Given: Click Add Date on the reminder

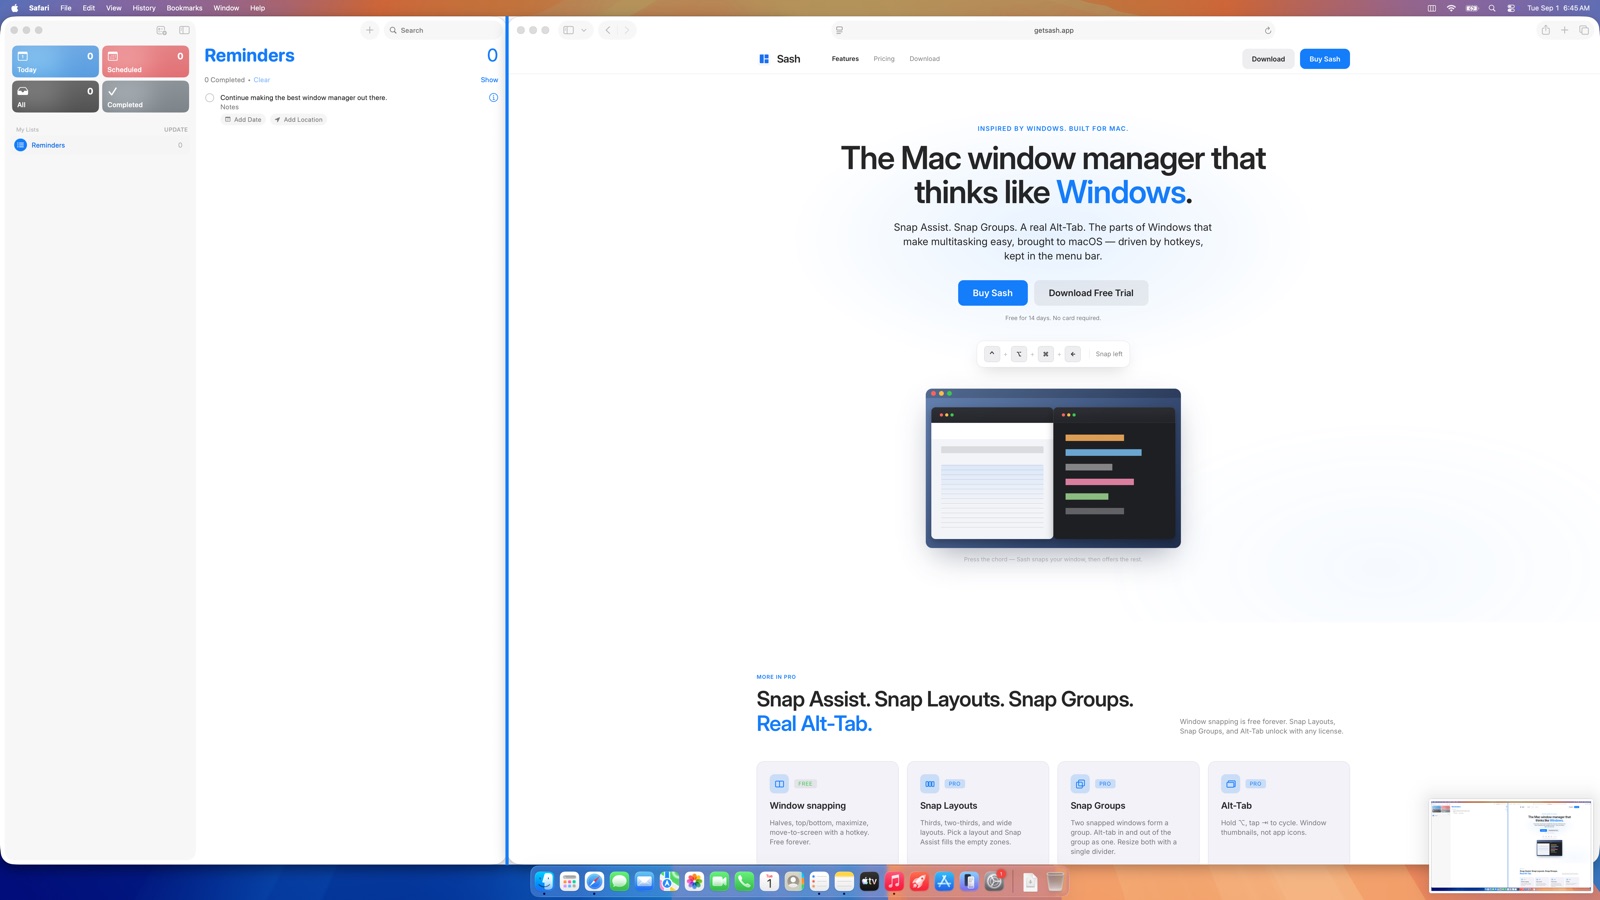Looking at the screenshot, I should click(243, 120).
